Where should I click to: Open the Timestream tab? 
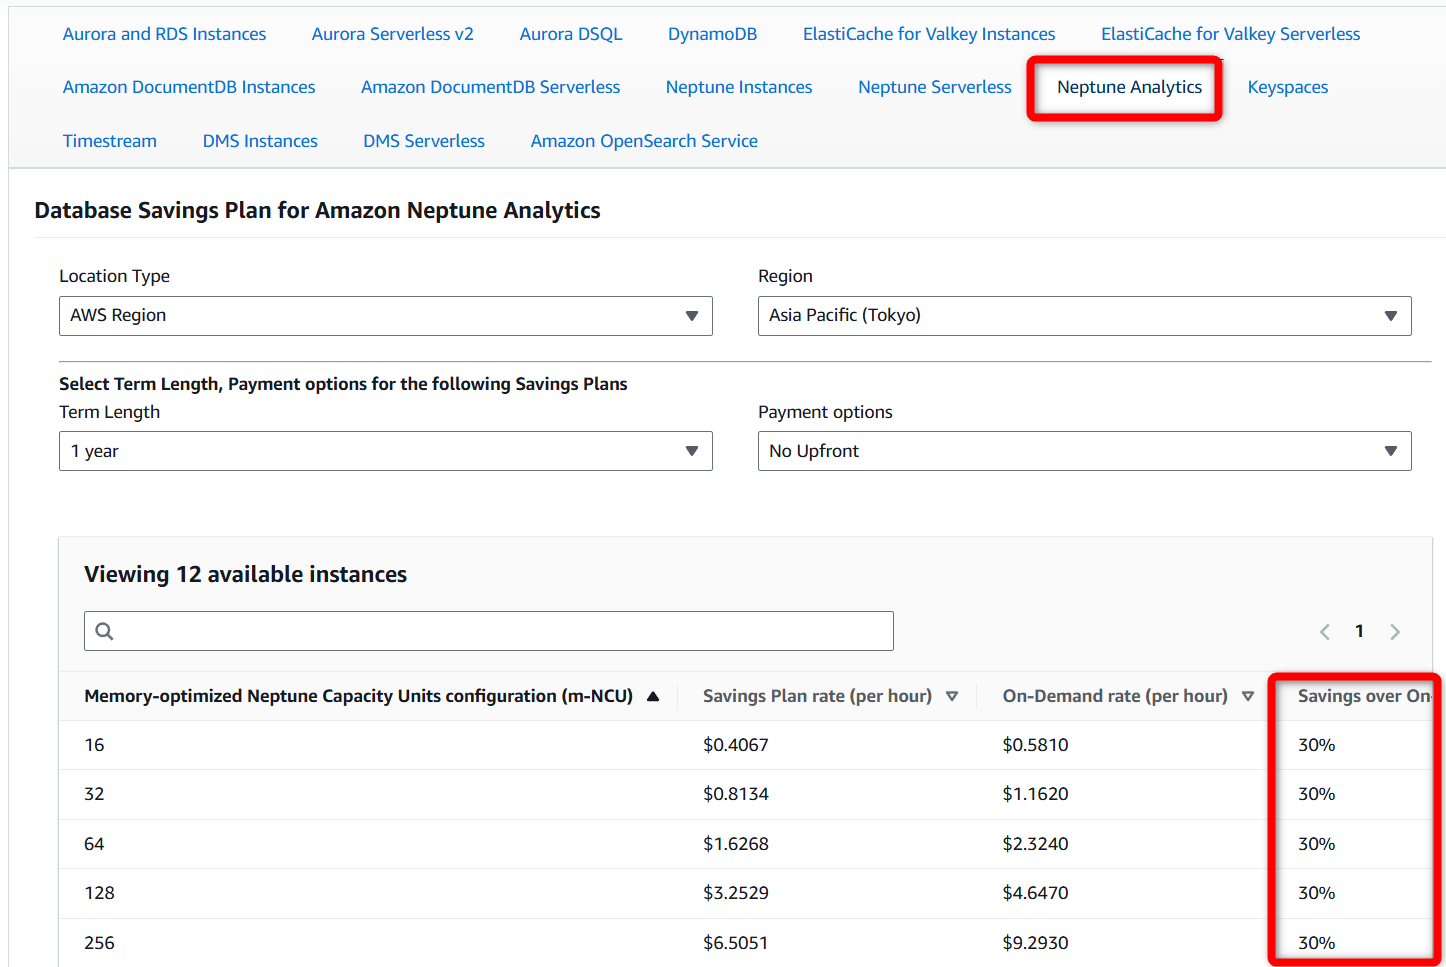[x=110, y=141]
